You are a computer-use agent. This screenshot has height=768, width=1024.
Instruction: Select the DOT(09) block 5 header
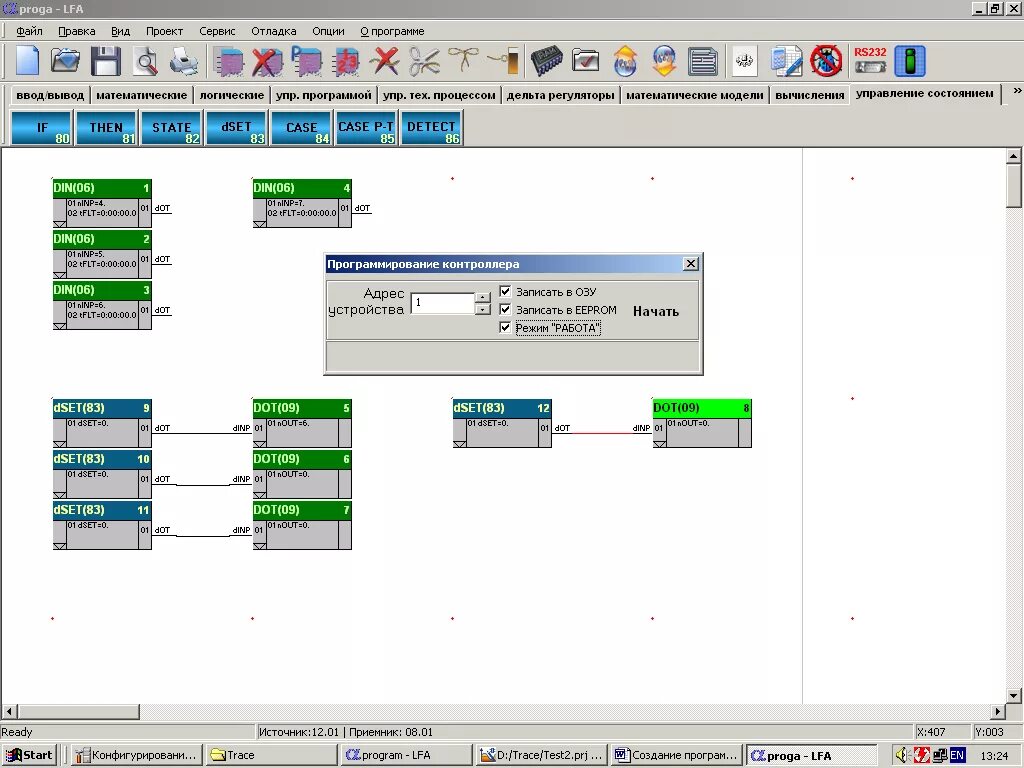tap(302, 408)
